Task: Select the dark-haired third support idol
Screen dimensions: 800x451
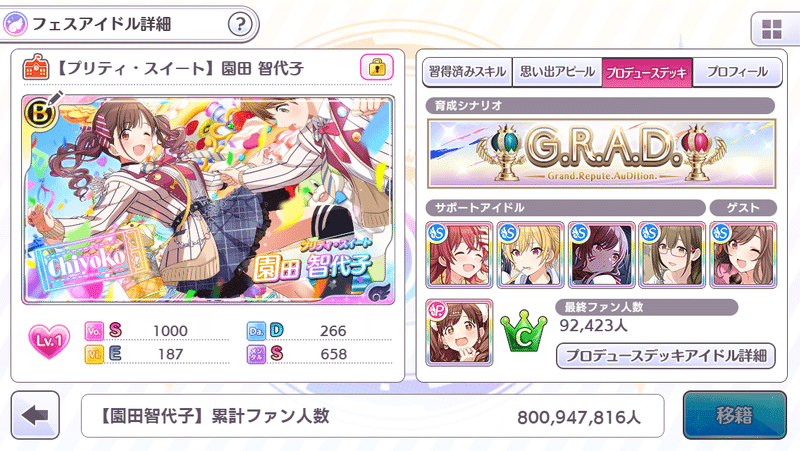Action: [x=601, y=255]
